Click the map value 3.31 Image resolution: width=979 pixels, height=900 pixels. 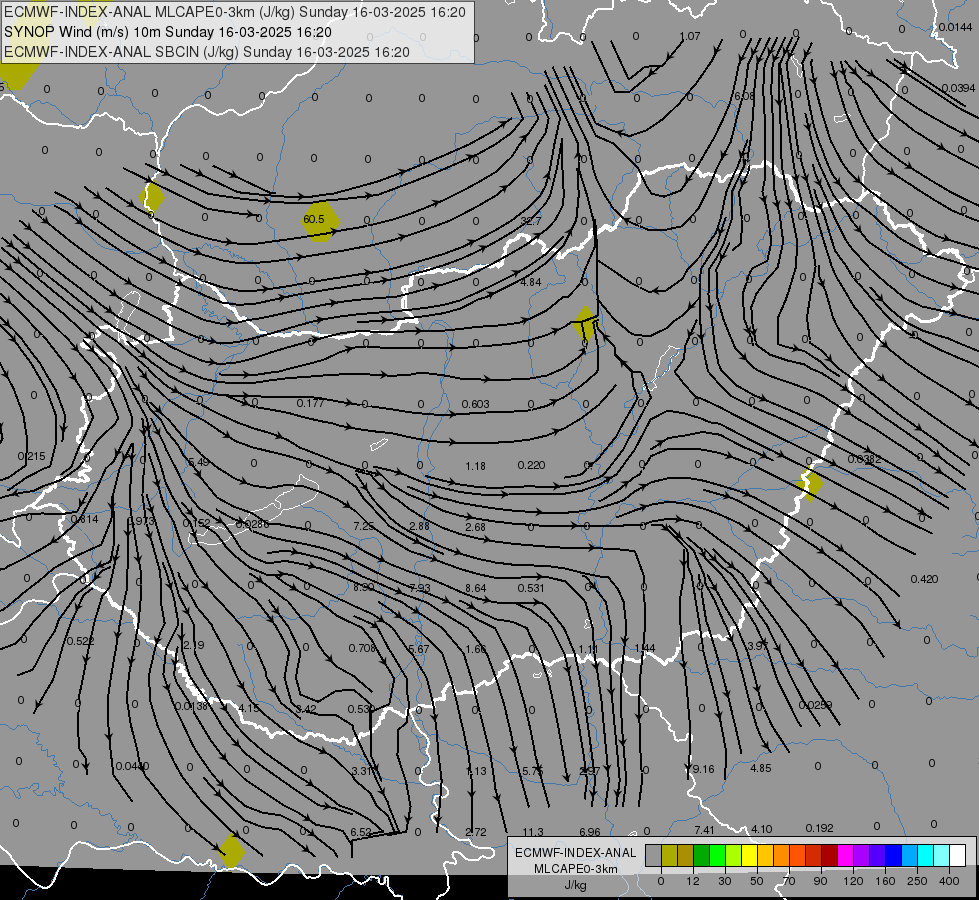[362, 771]
